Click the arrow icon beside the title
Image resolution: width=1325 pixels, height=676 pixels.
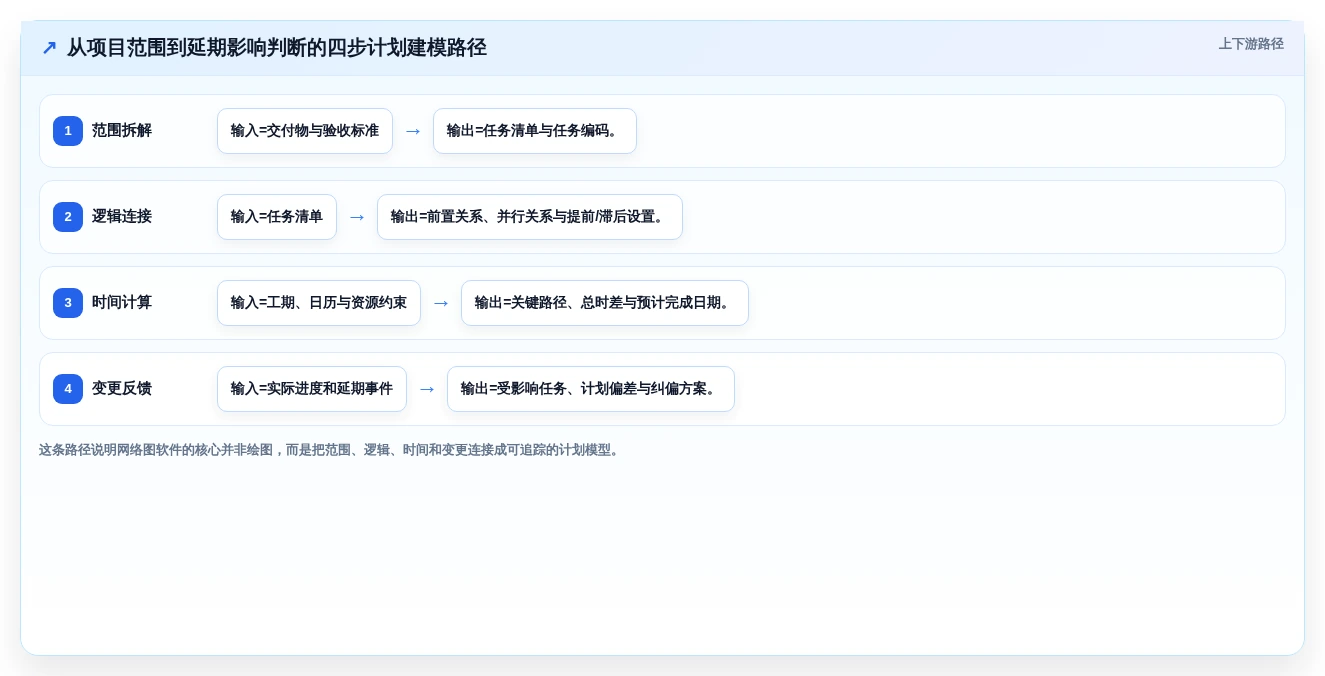tap(49, 48)
